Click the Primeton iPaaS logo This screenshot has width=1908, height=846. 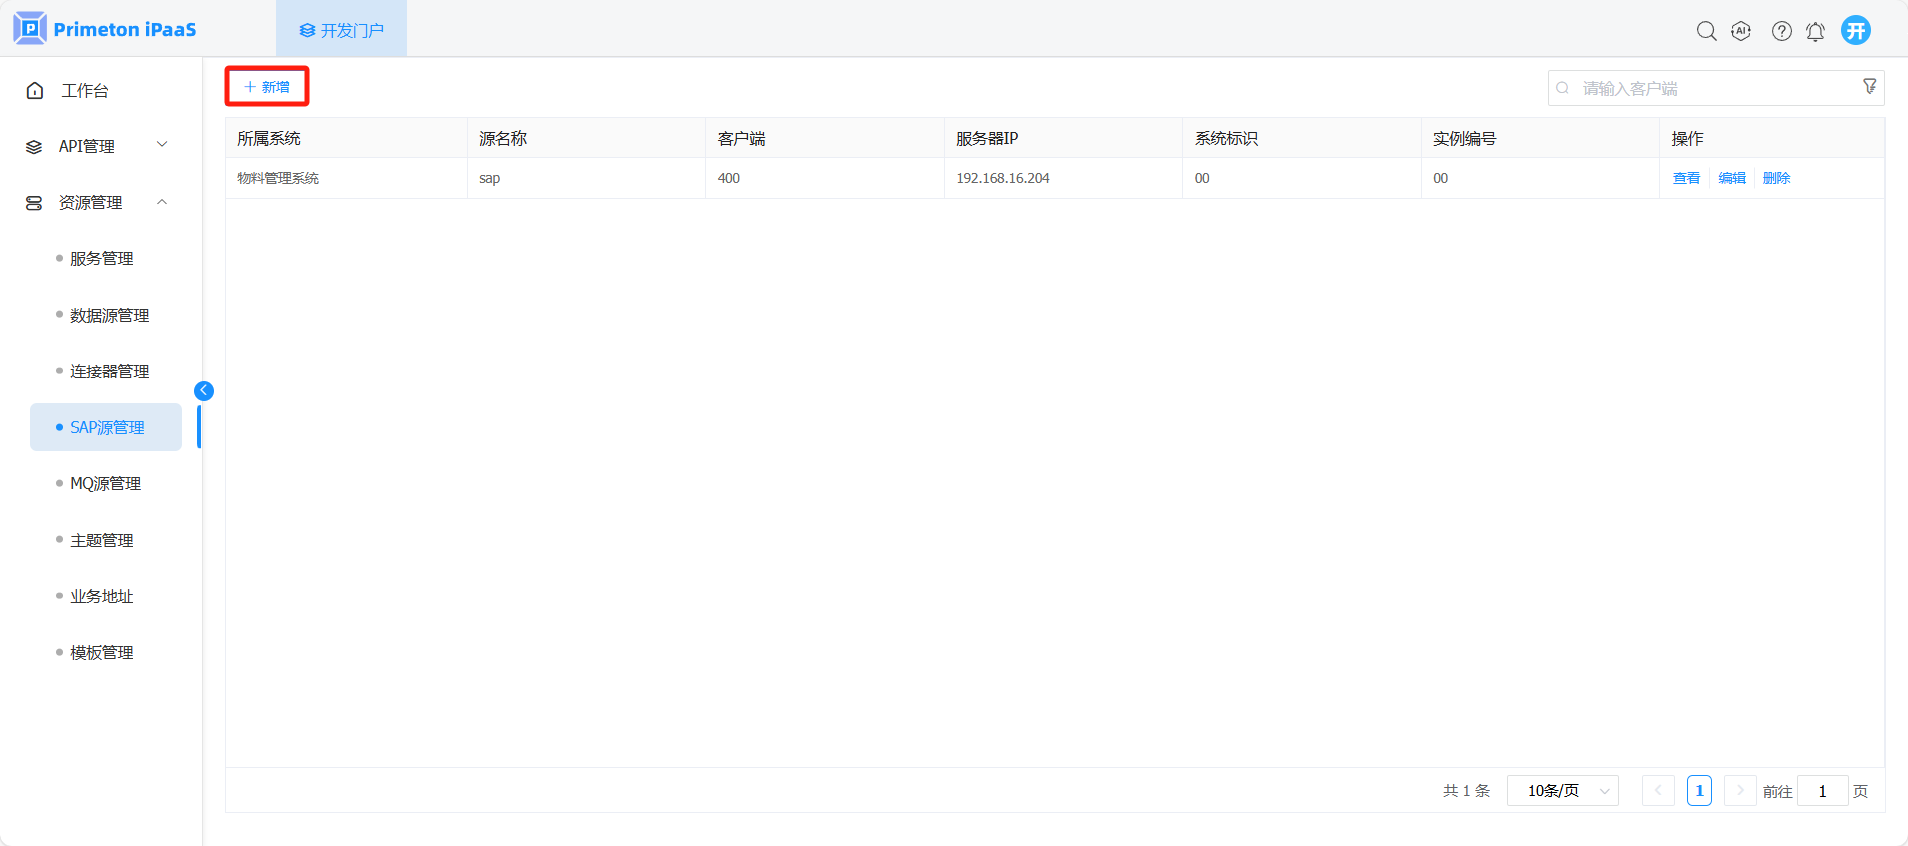coord(105,29)
